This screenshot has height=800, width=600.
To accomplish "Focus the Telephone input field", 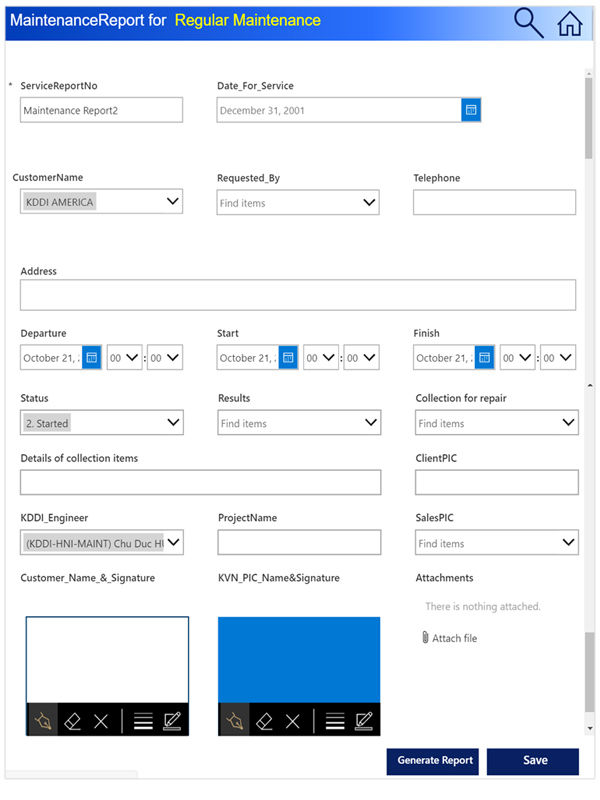I will [x=494, y=202].
